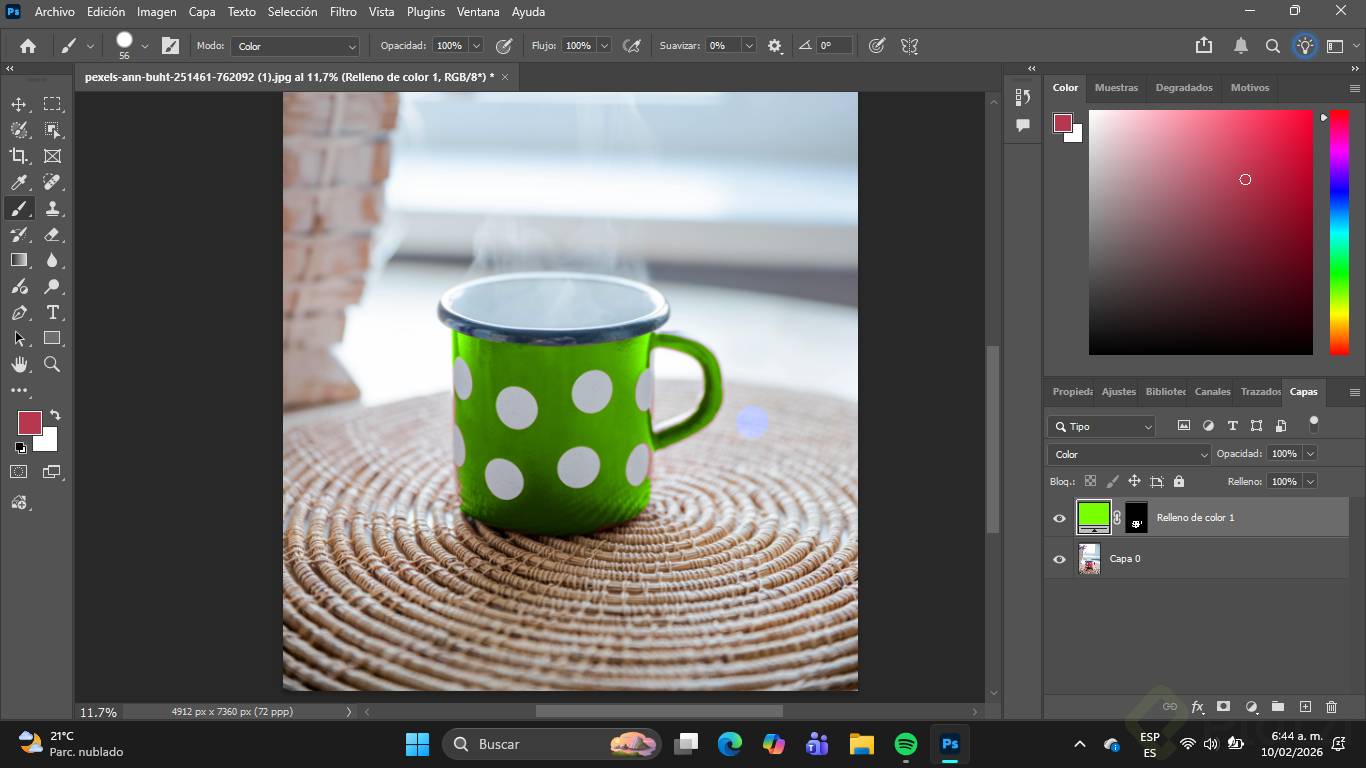Select the Eraser tool

point(52,234)
